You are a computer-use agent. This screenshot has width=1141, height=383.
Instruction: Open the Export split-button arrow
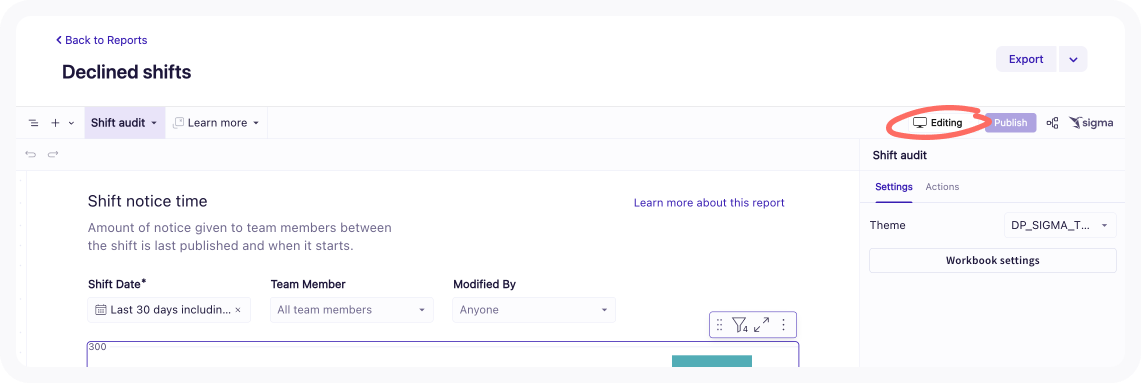click(1073, 60)
